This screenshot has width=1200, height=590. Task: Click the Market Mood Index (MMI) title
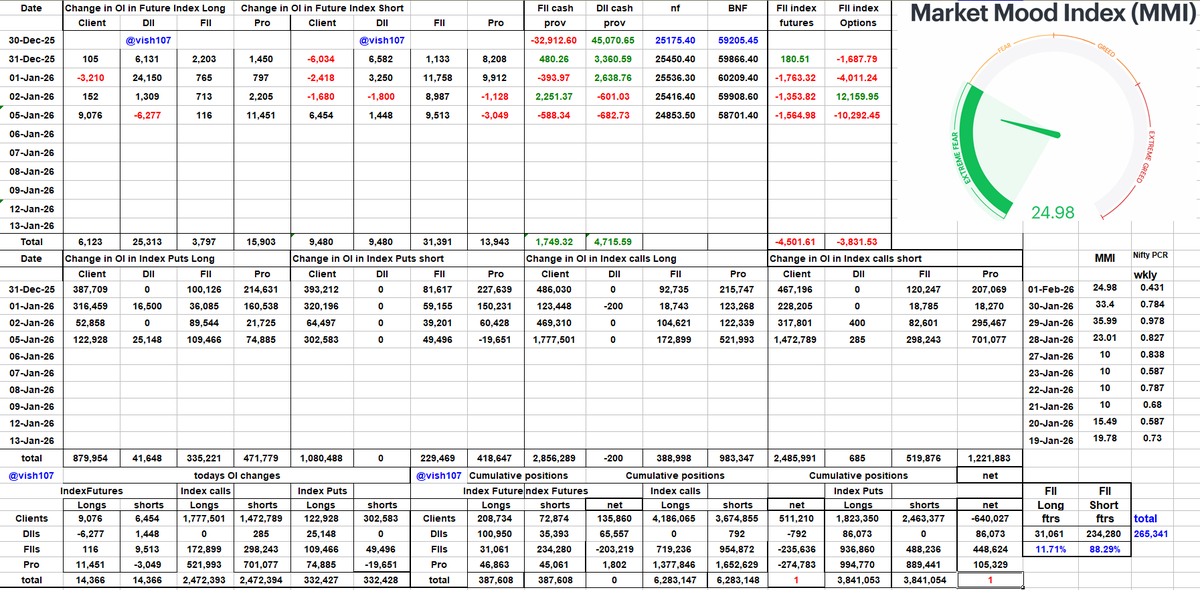(1052, 15)
